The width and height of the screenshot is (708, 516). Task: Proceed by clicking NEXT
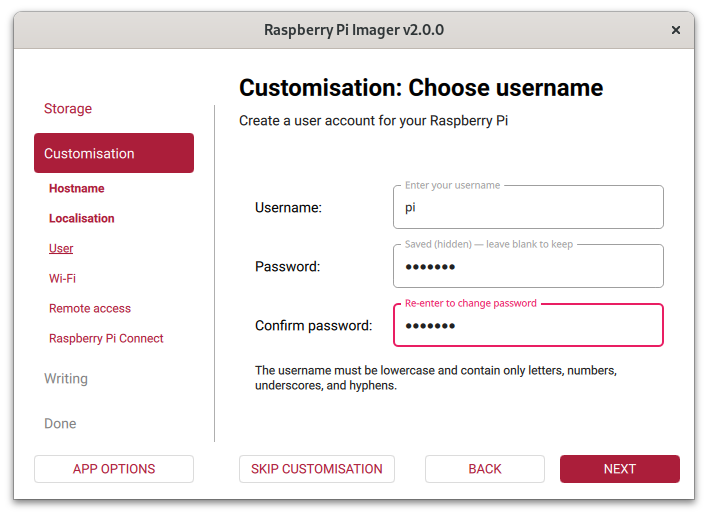pos(620,469)
